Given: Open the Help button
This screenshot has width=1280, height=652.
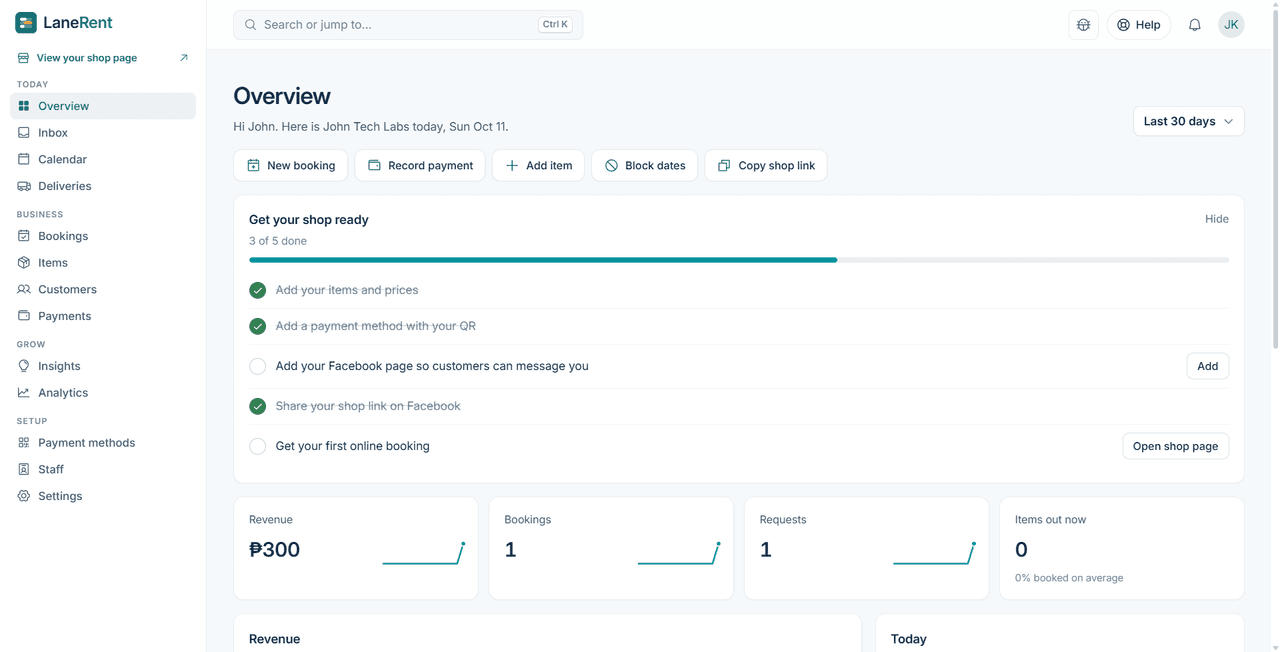Looking at the screenshot, I should (x=1139, y=25).
